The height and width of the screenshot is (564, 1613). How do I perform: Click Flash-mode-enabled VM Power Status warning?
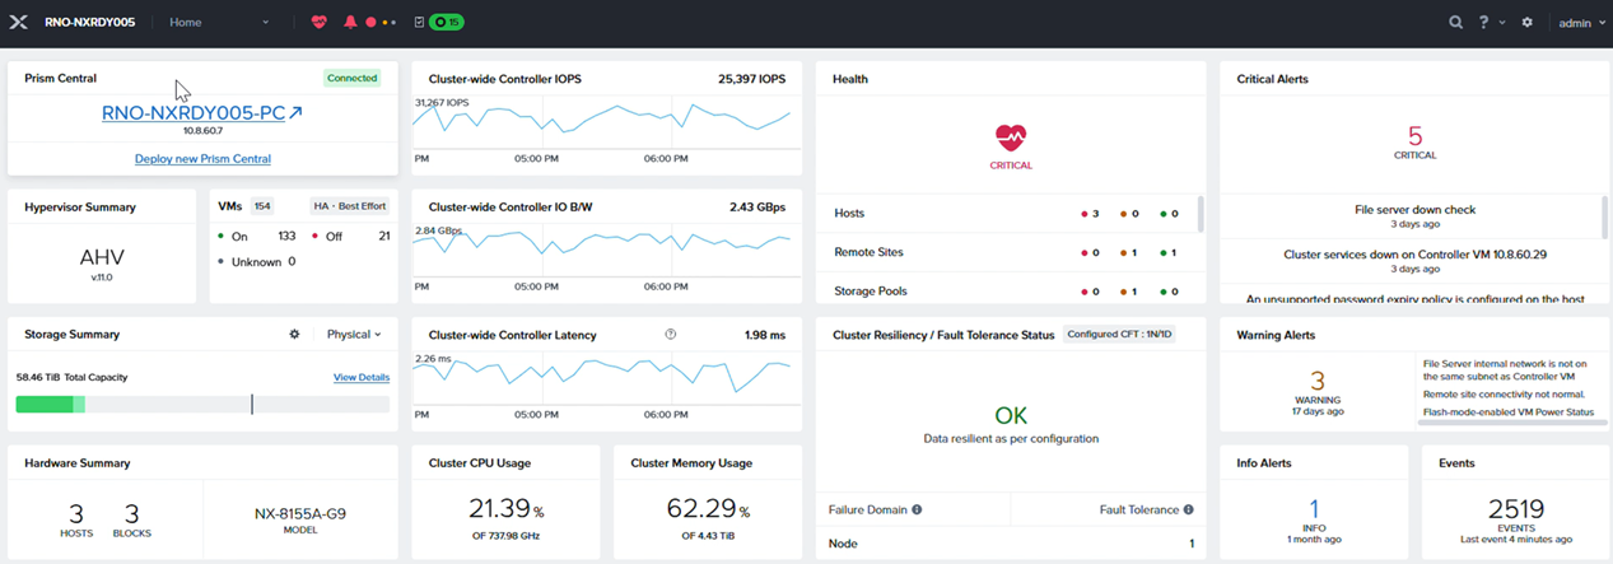(1508, 412)
